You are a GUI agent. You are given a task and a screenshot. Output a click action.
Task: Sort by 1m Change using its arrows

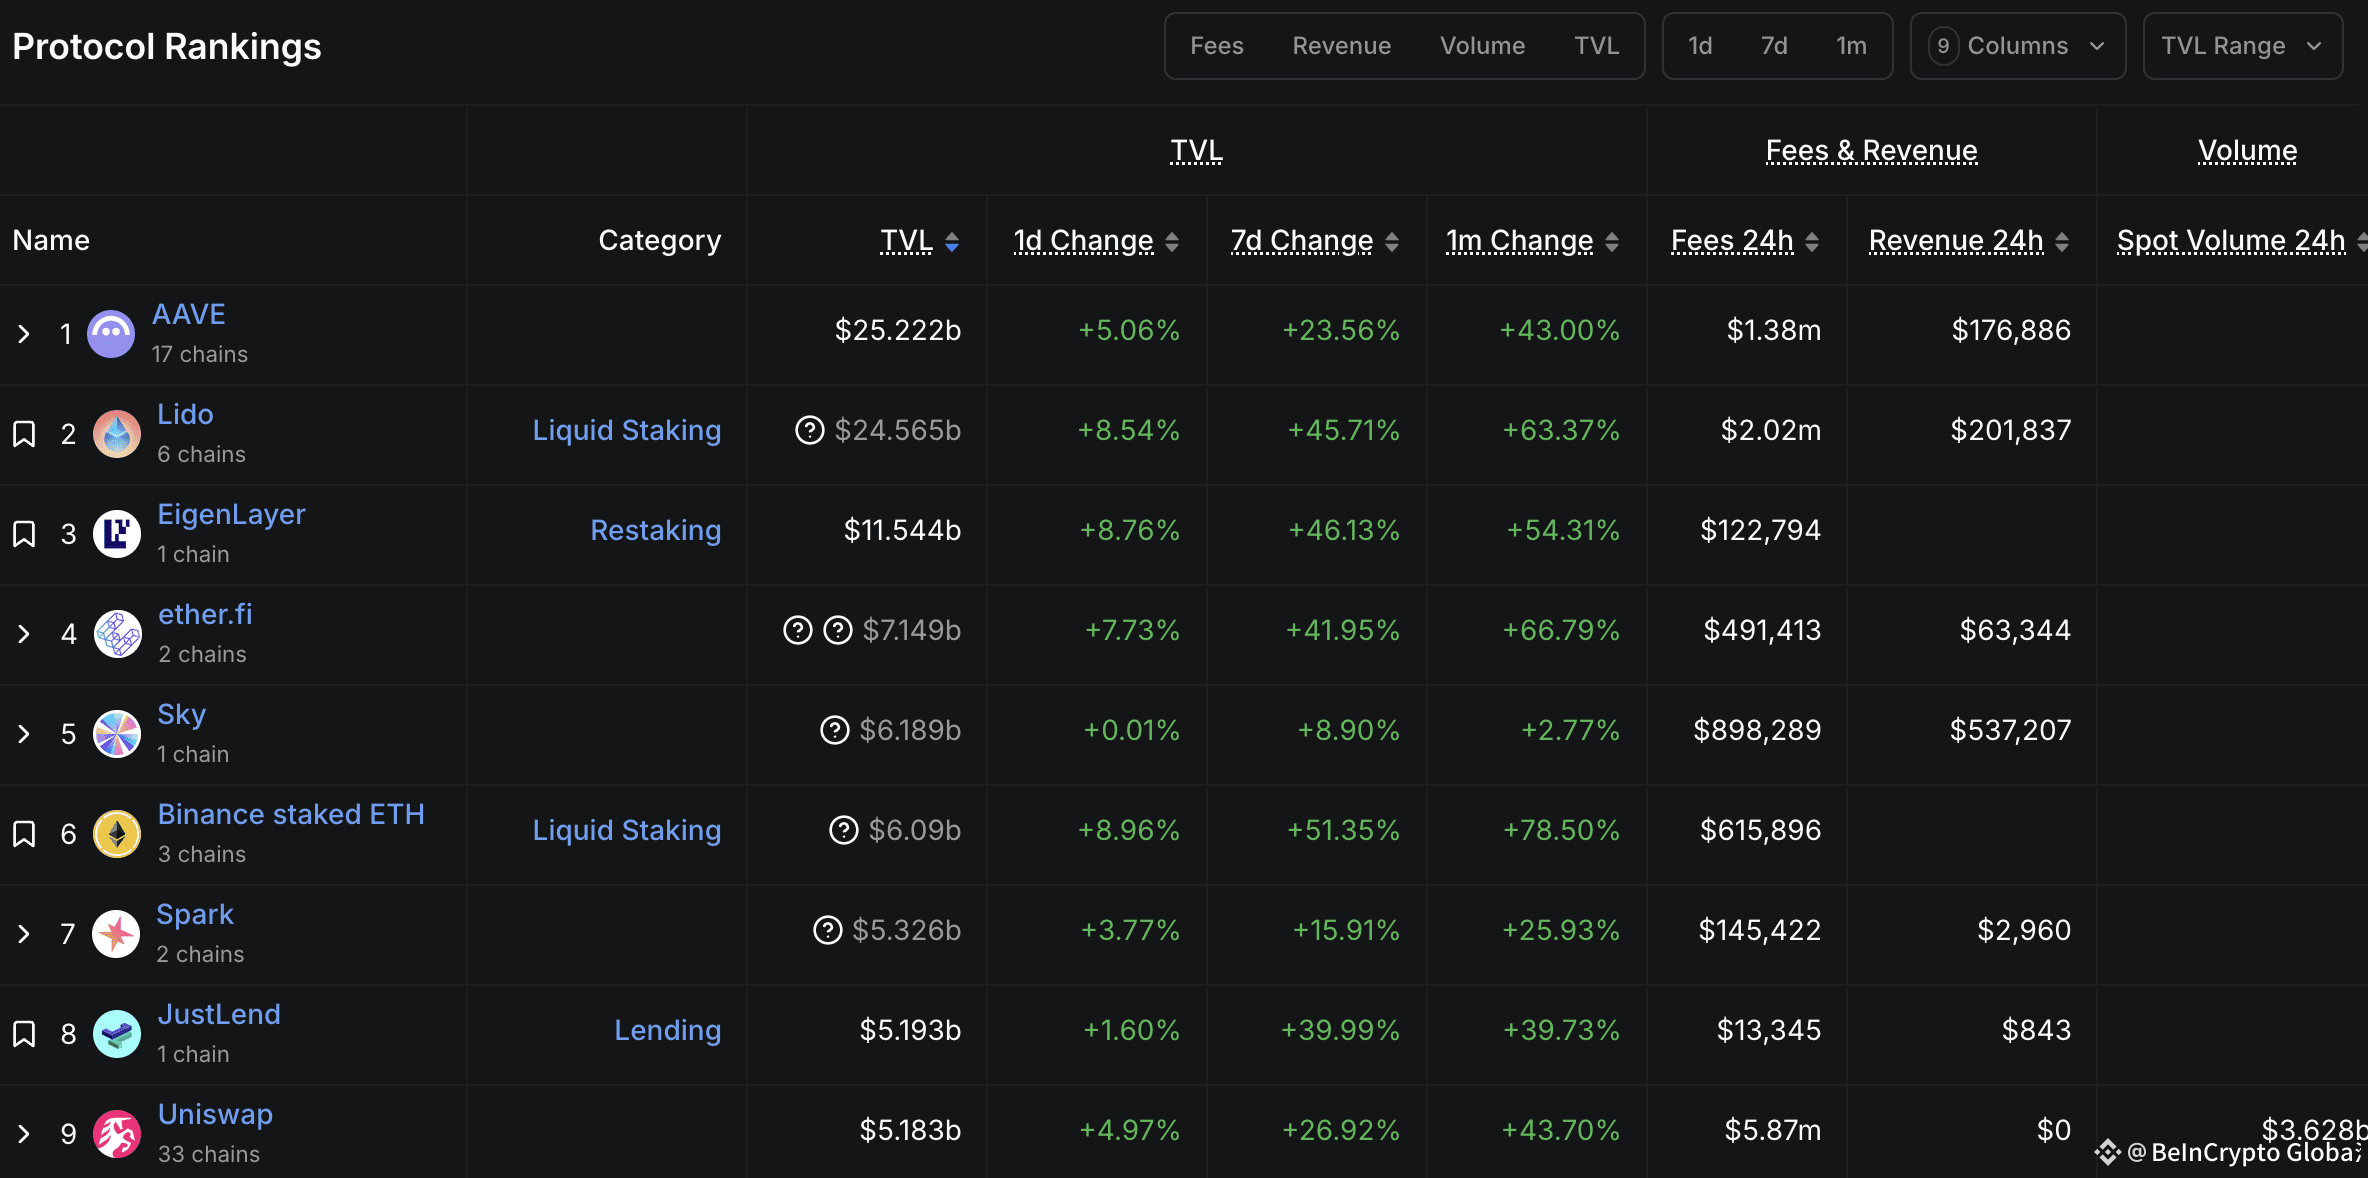[x=1612, y=242]
